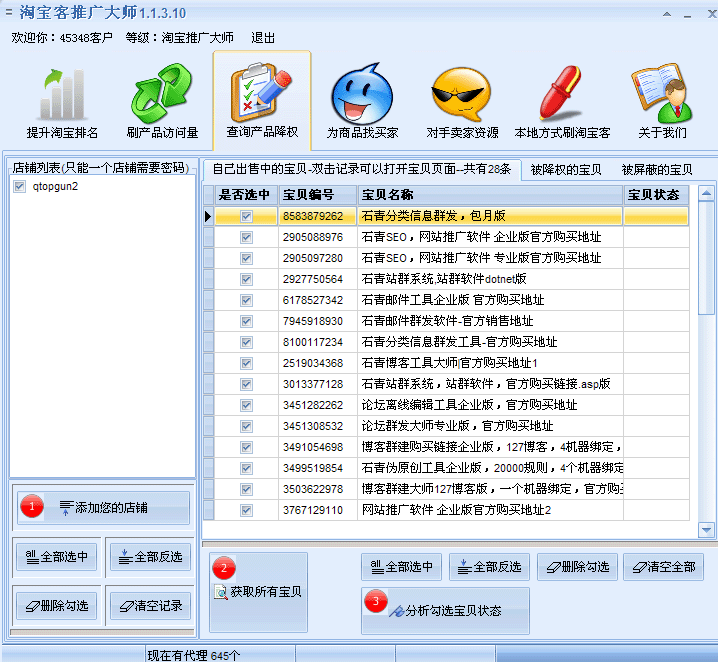This screenshot has width=718, height=662.
Task: Click item table 全部反选 button
Action: tap(489, 567)
